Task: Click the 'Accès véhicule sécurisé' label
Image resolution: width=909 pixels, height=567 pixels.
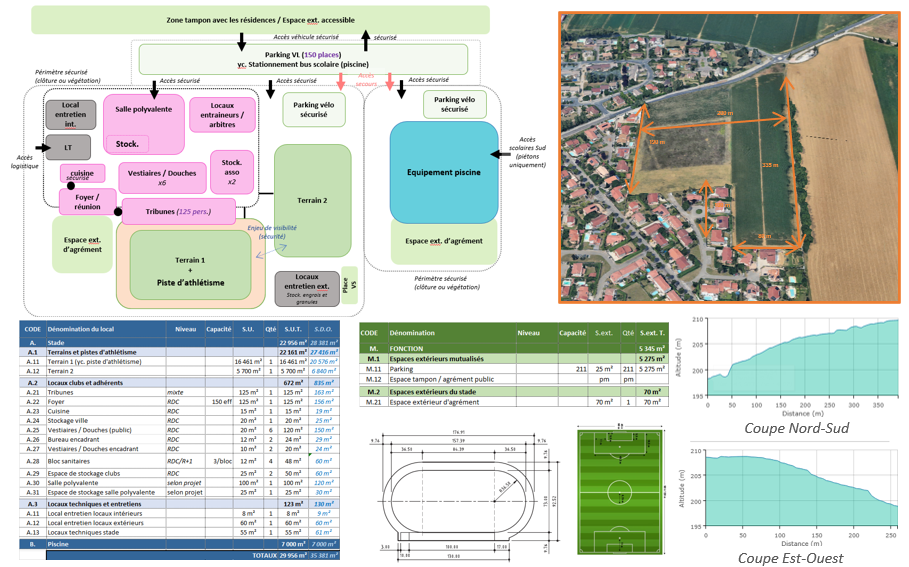Action: 306,37
